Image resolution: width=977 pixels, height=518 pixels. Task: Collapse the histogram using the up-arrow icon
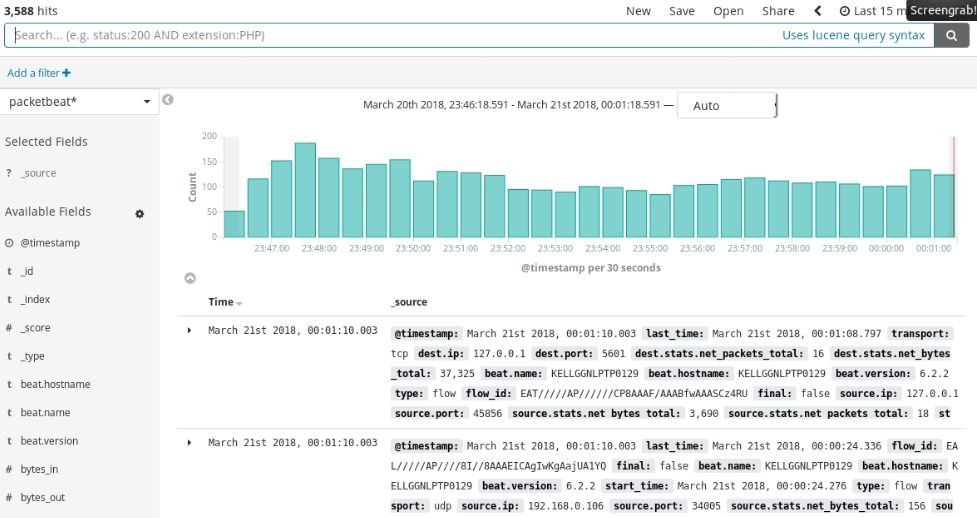tap(190, 278)
